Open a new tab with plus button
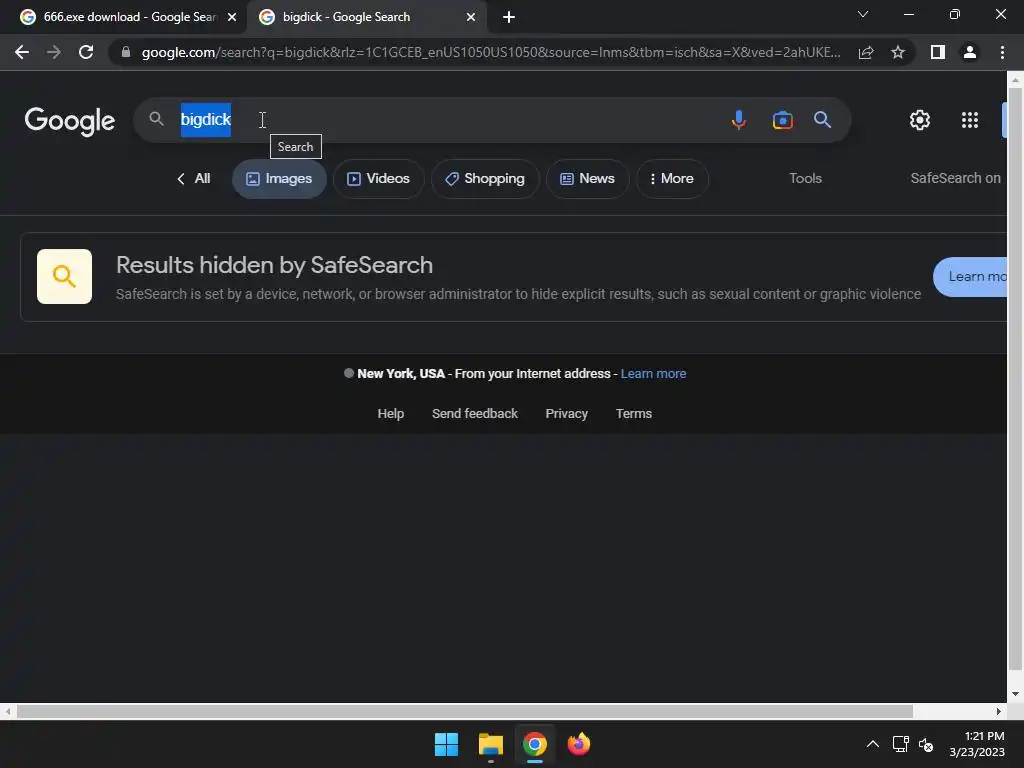1024x768 pixels. (x=509, y=18)
